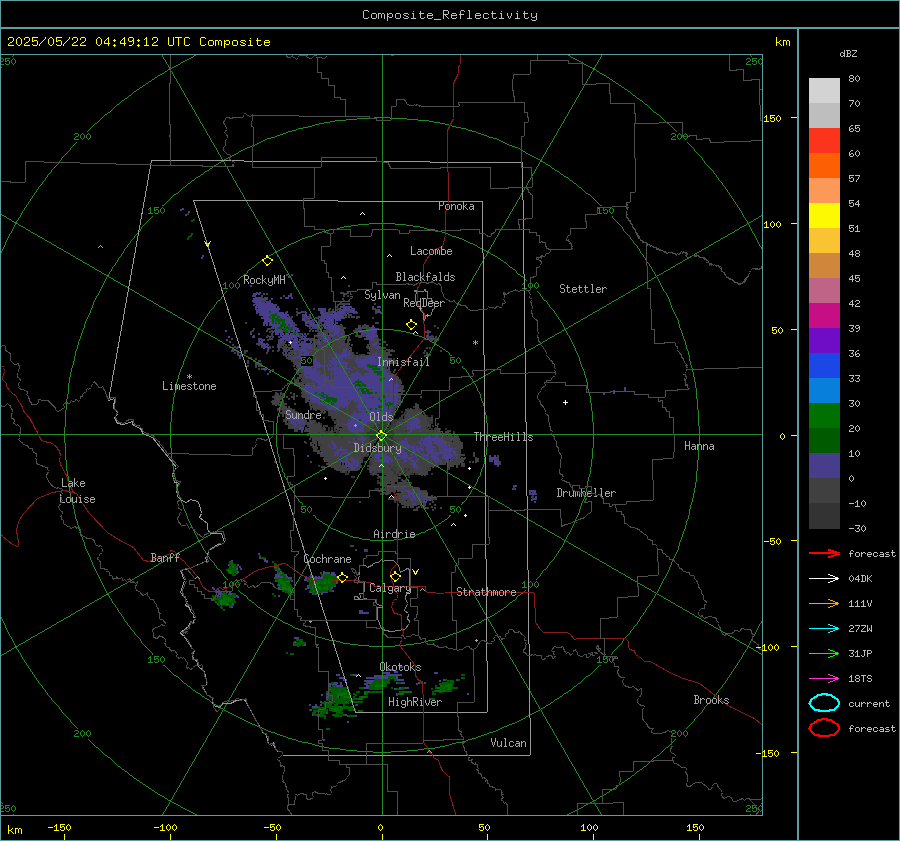Viewport: 900px width, 841px height.
Task: Click the Cochrane city label
Action: coord(327,559)
